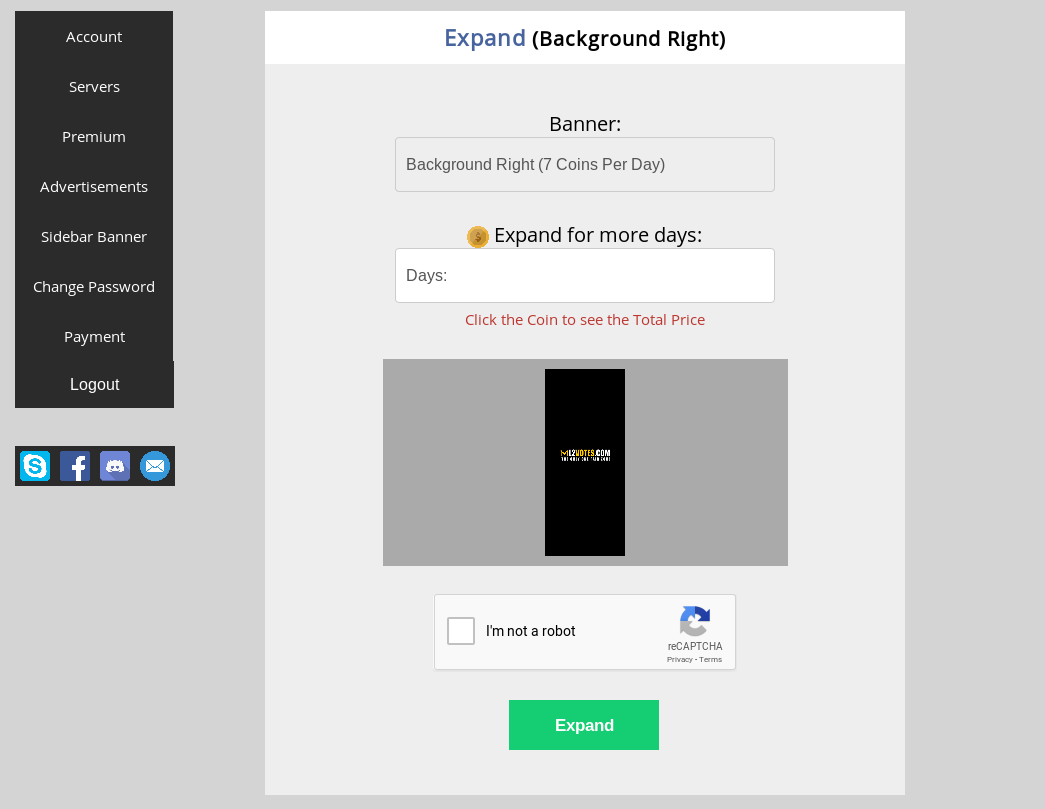Click the L2Votes banner preview image
This screenshot has width=1045, height=809.
(x=584, y=462)
